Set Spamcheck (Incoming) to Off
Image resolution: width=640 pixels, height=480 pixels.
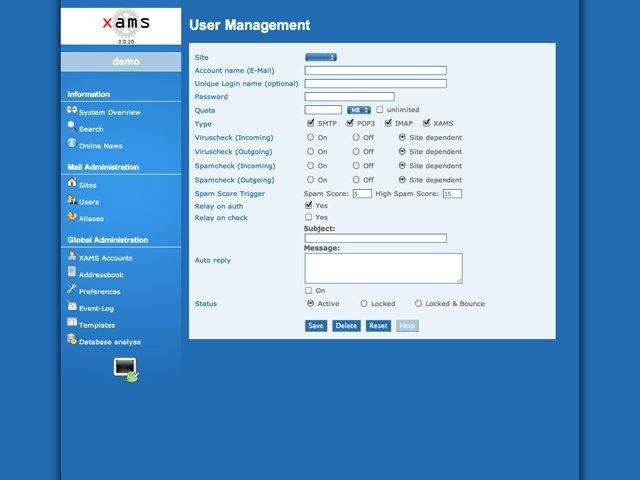click(x=356, y=165)
